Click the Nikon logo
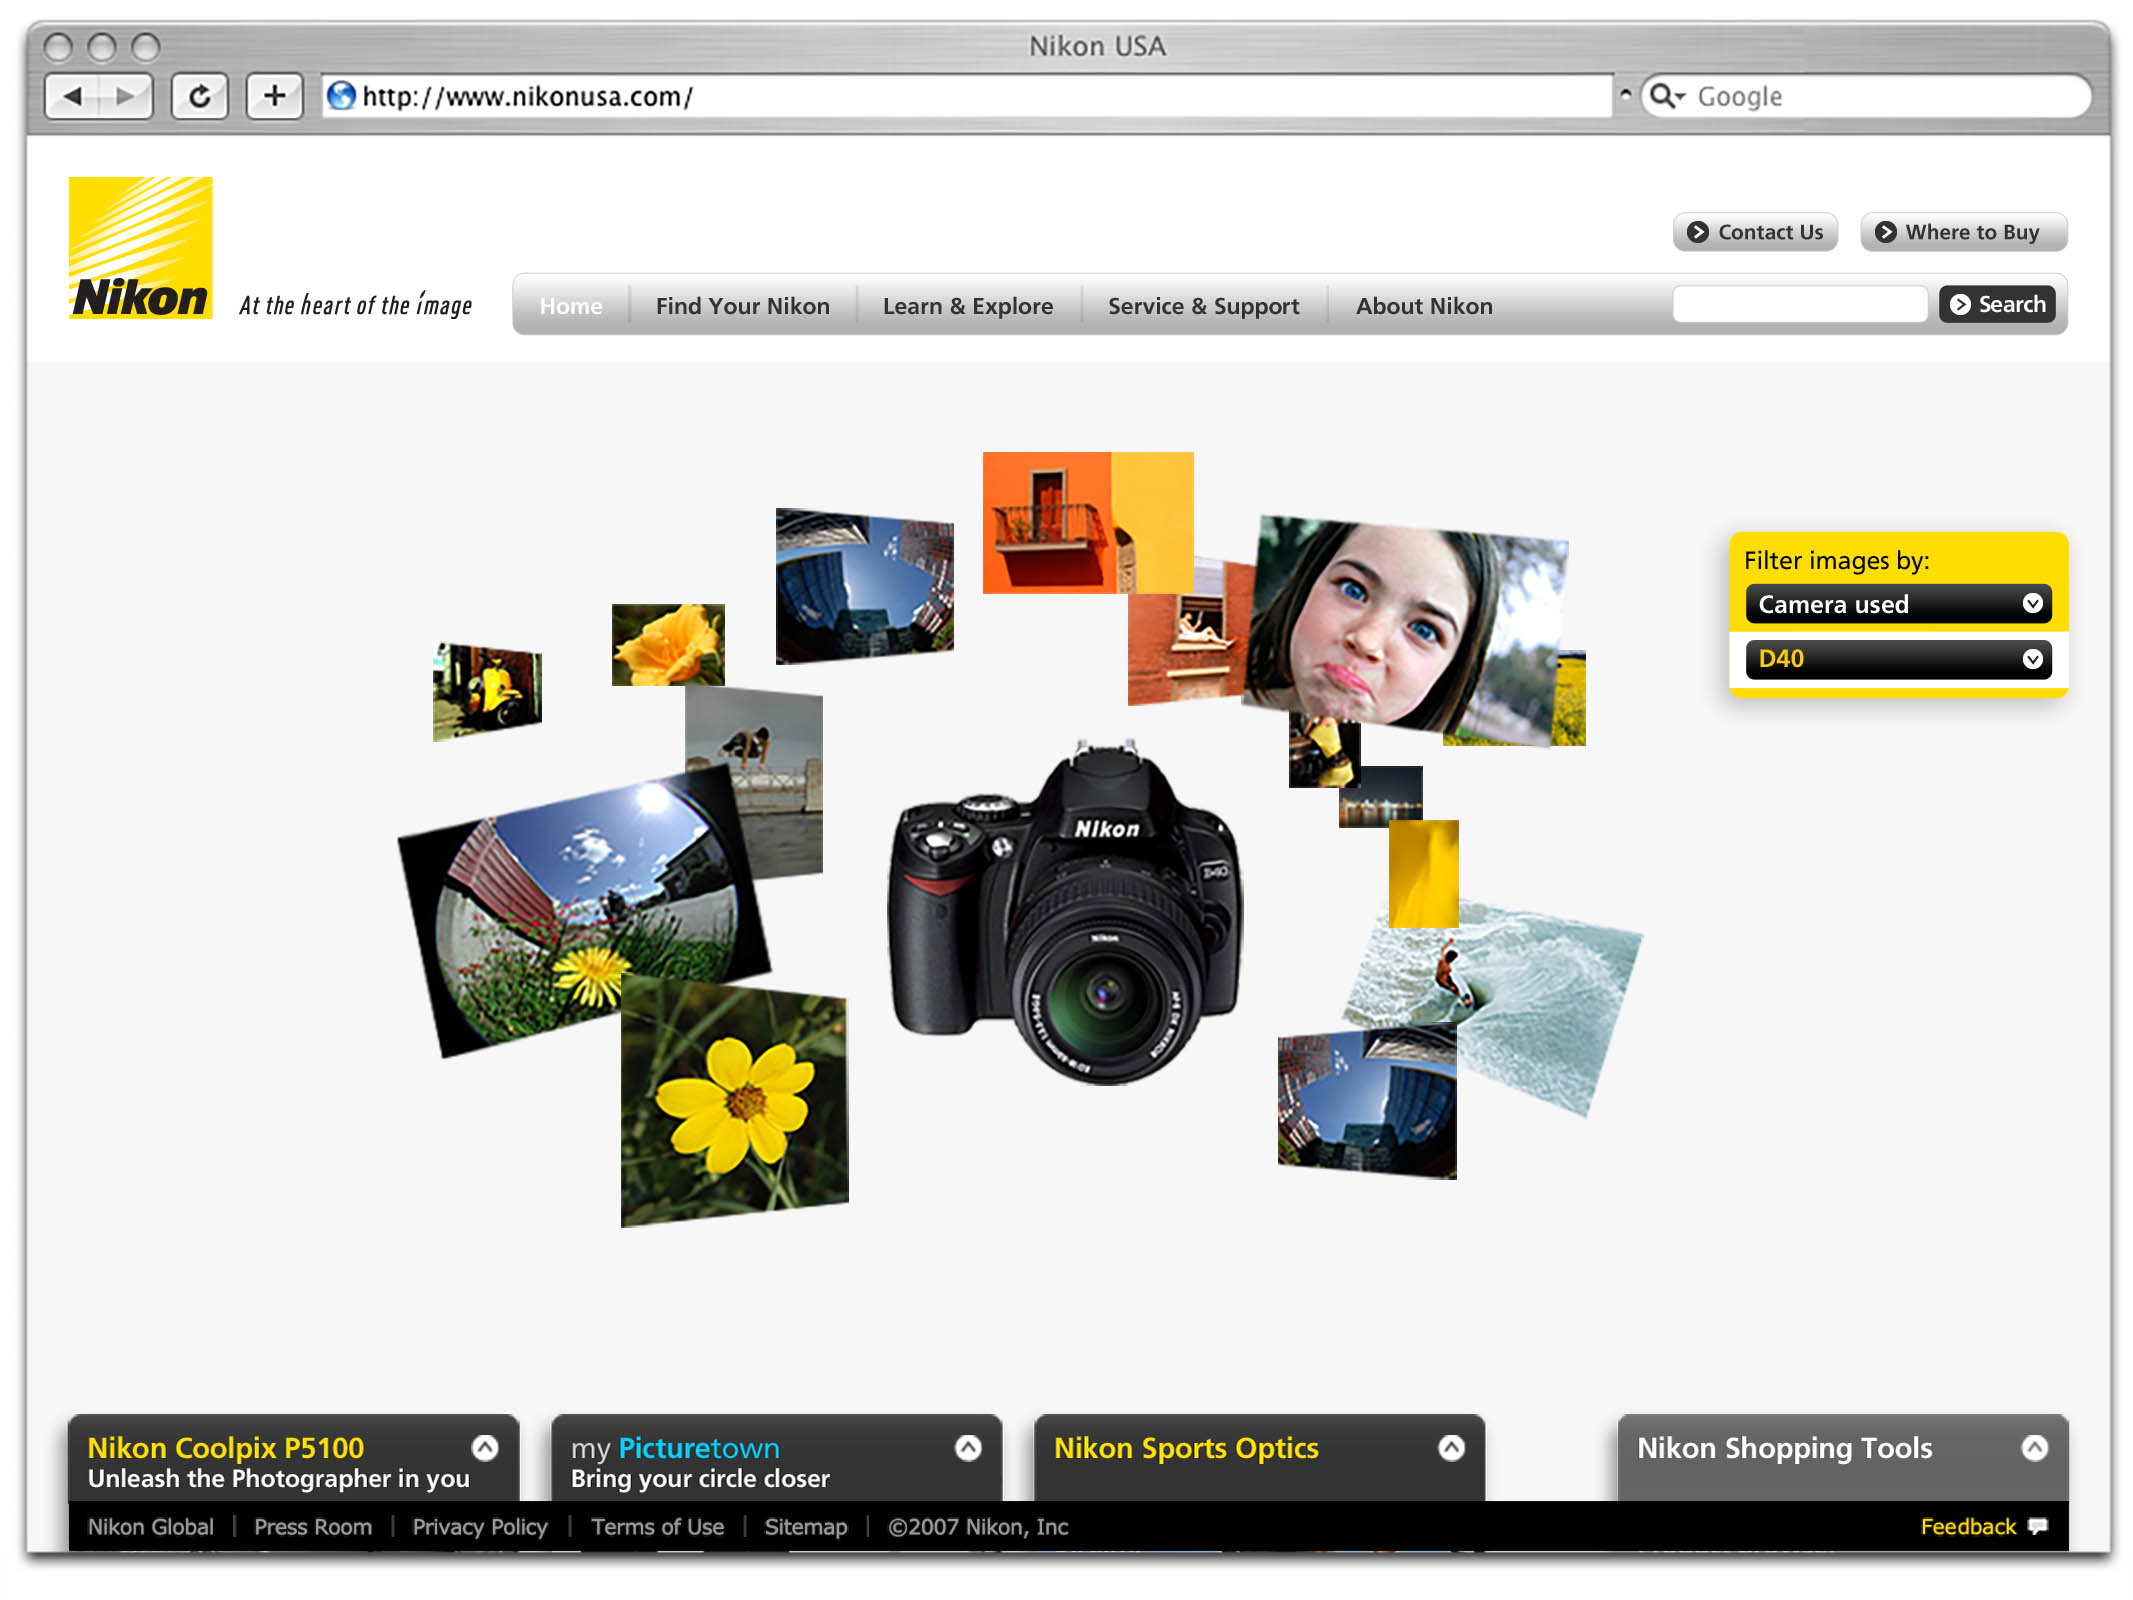2133x1600 pixels. (140, 248)
